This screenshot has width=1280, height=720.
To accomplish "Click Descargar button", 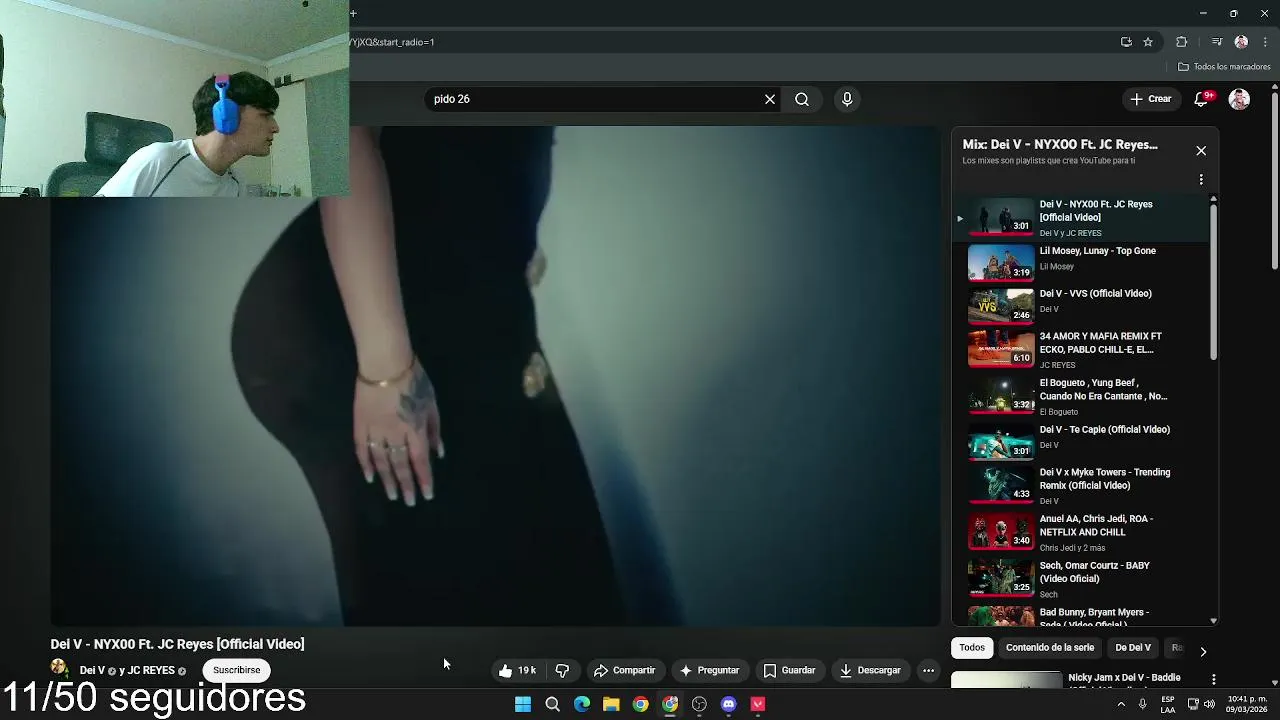I will pos(870,670).
